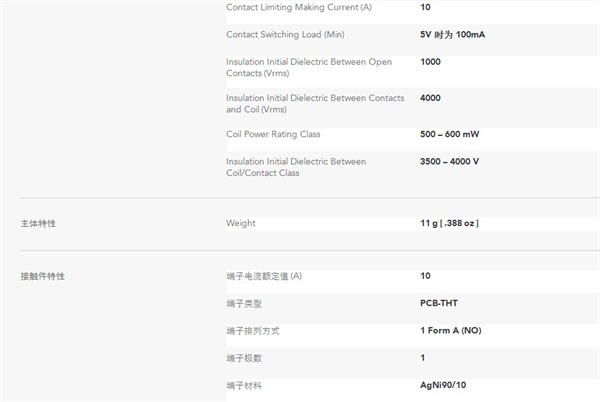Click Insulation Dielectric Between Coil/Contact Class label
The image size is (600, 402).
pyautogui.click(x=295, y=167)
